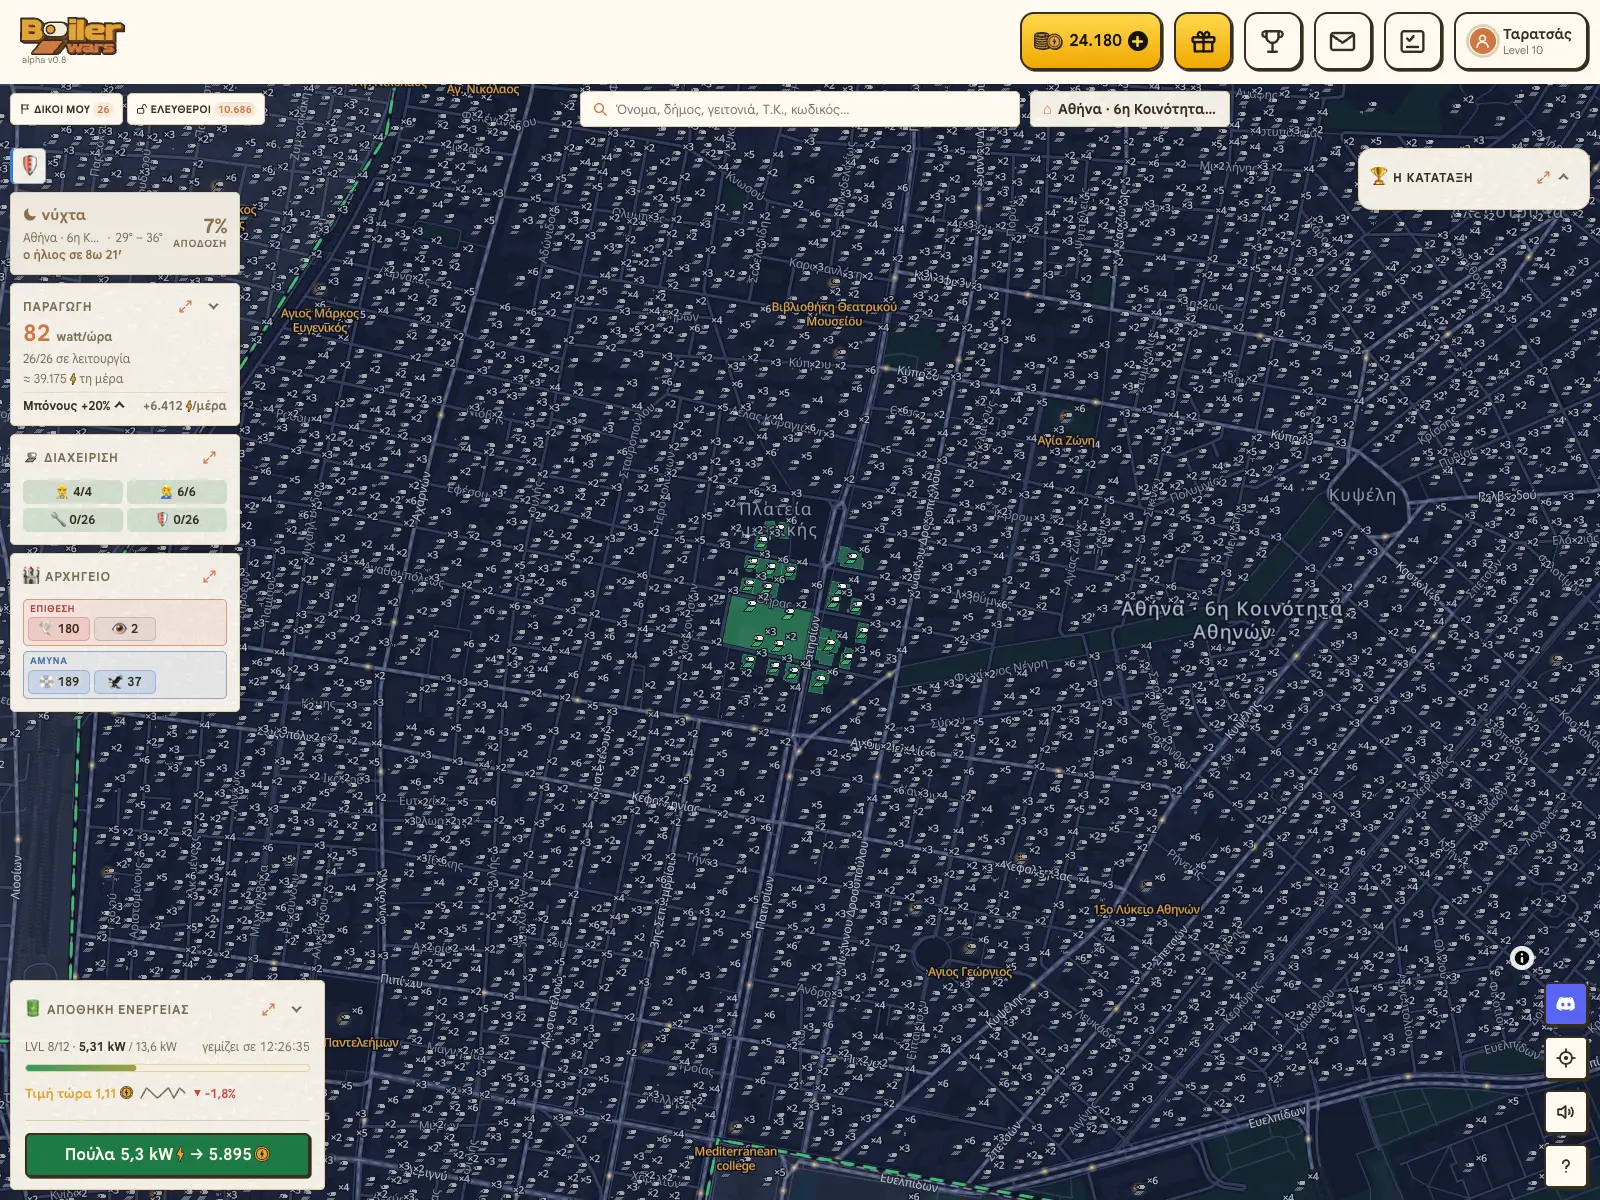Click the ranking panel trophy icon
The width and height of the screenshot is (1600, 1200).
1379,176
